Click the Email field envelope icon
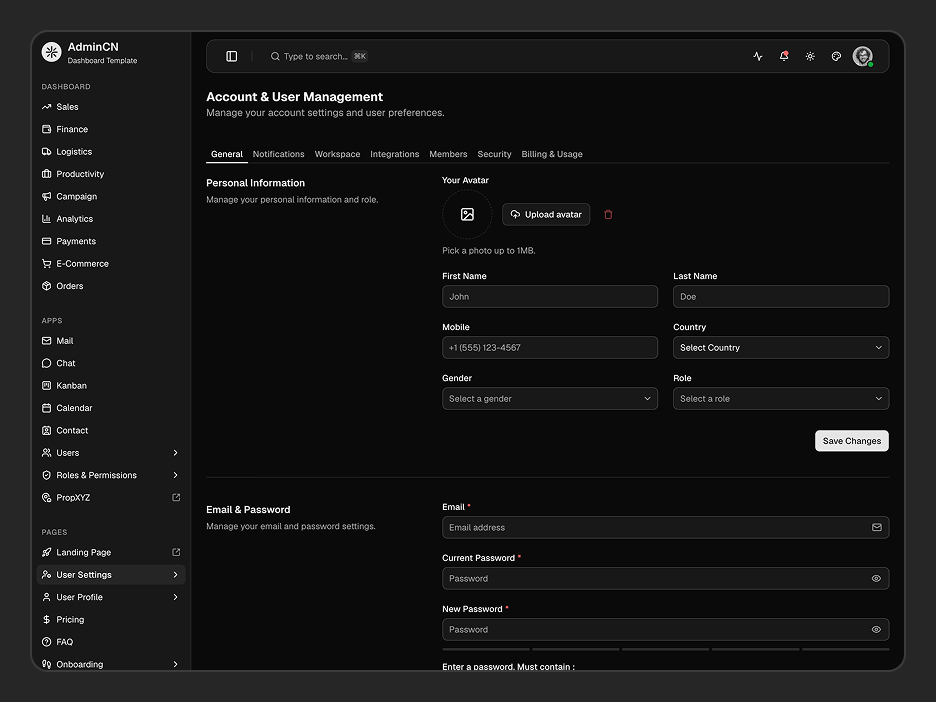936x702 pixels. (877, 528)
